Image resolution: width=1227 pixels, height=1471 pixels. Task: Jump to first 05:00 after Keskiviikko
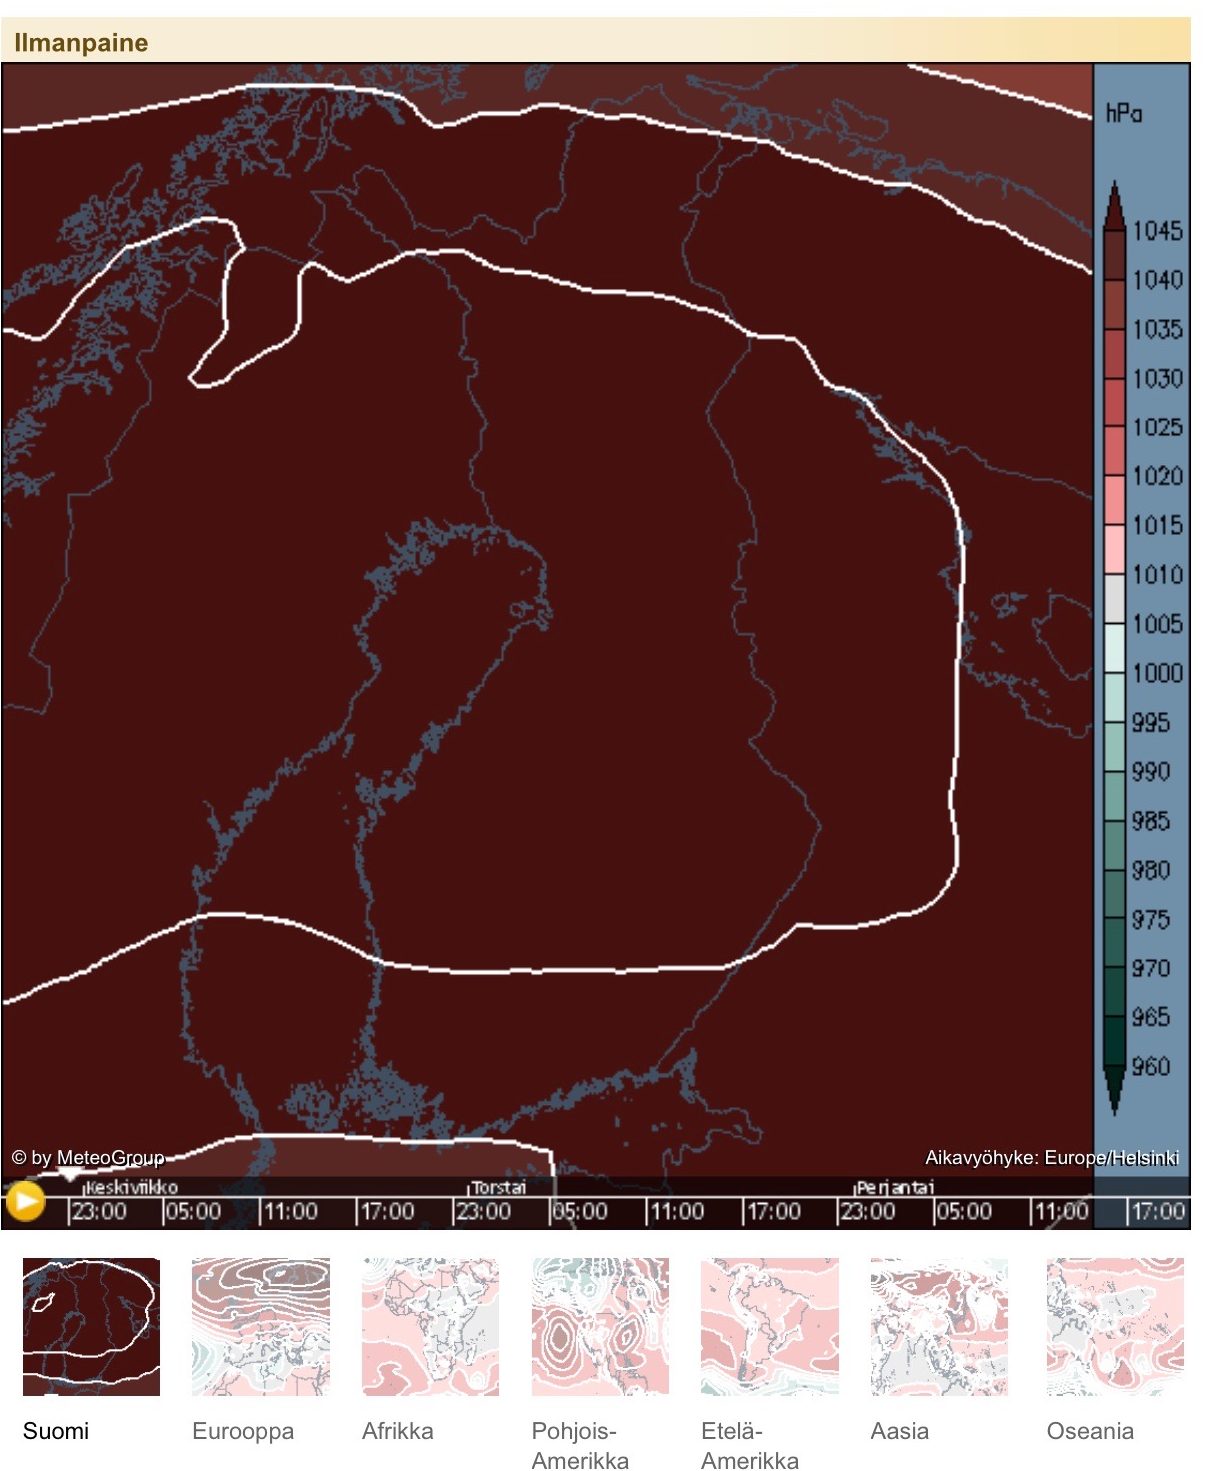pyautogui.click(x=194, y=1211)
